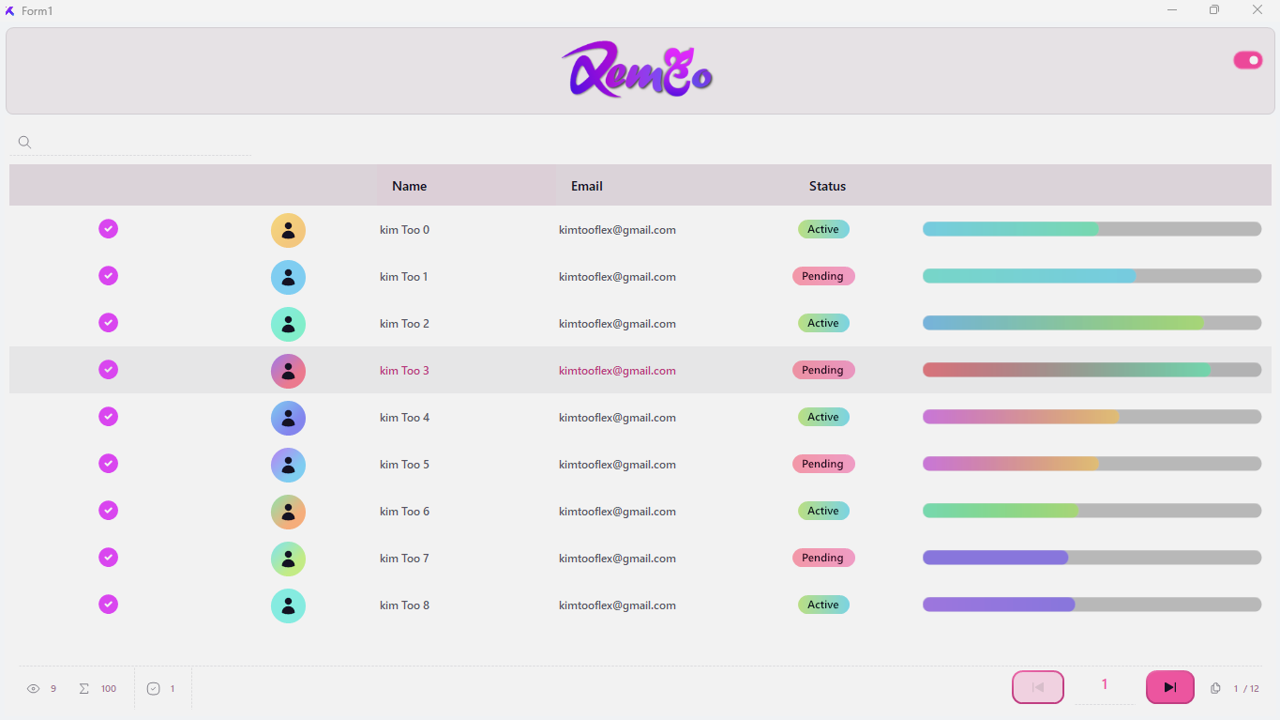The image size is (1280, 720).
Task: Sort by the Email column header
Action: point(586,186)
